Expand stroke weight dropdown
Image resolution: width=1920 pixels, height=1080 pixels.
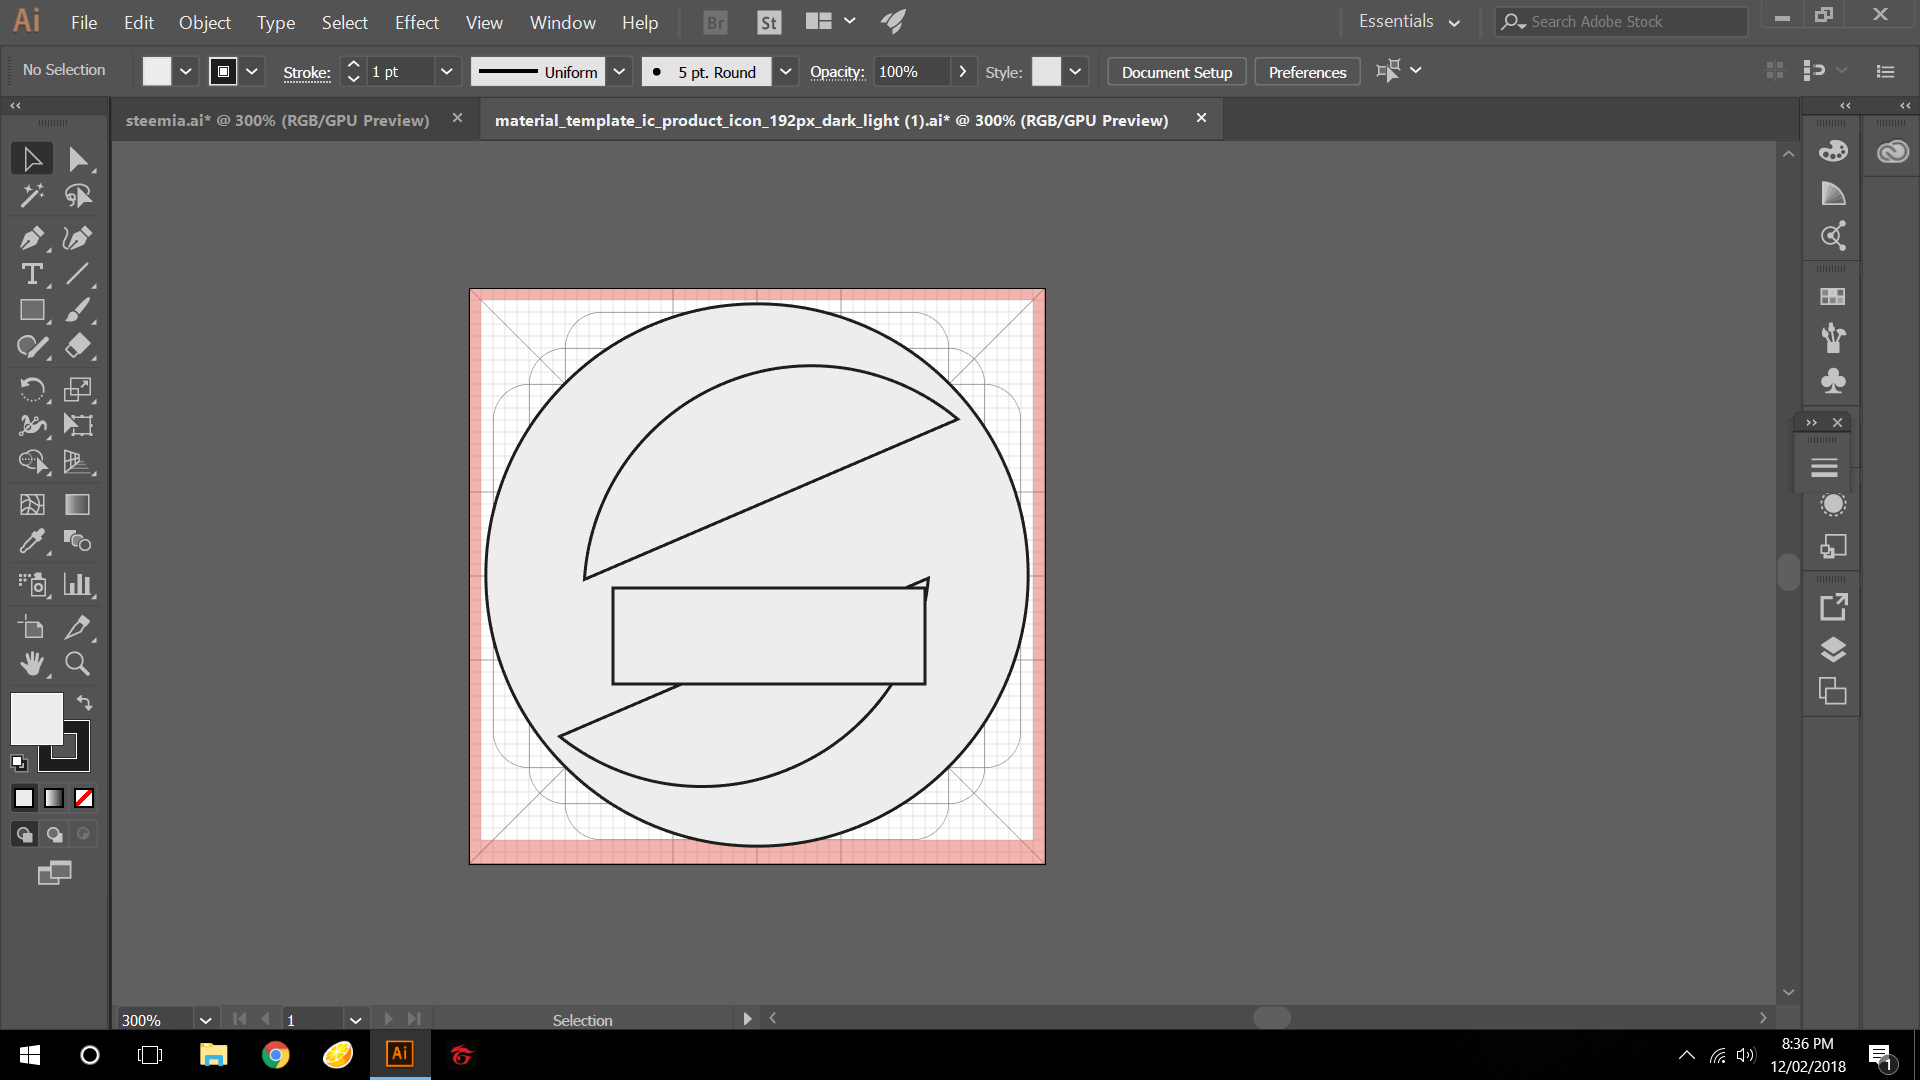(447, 71)
